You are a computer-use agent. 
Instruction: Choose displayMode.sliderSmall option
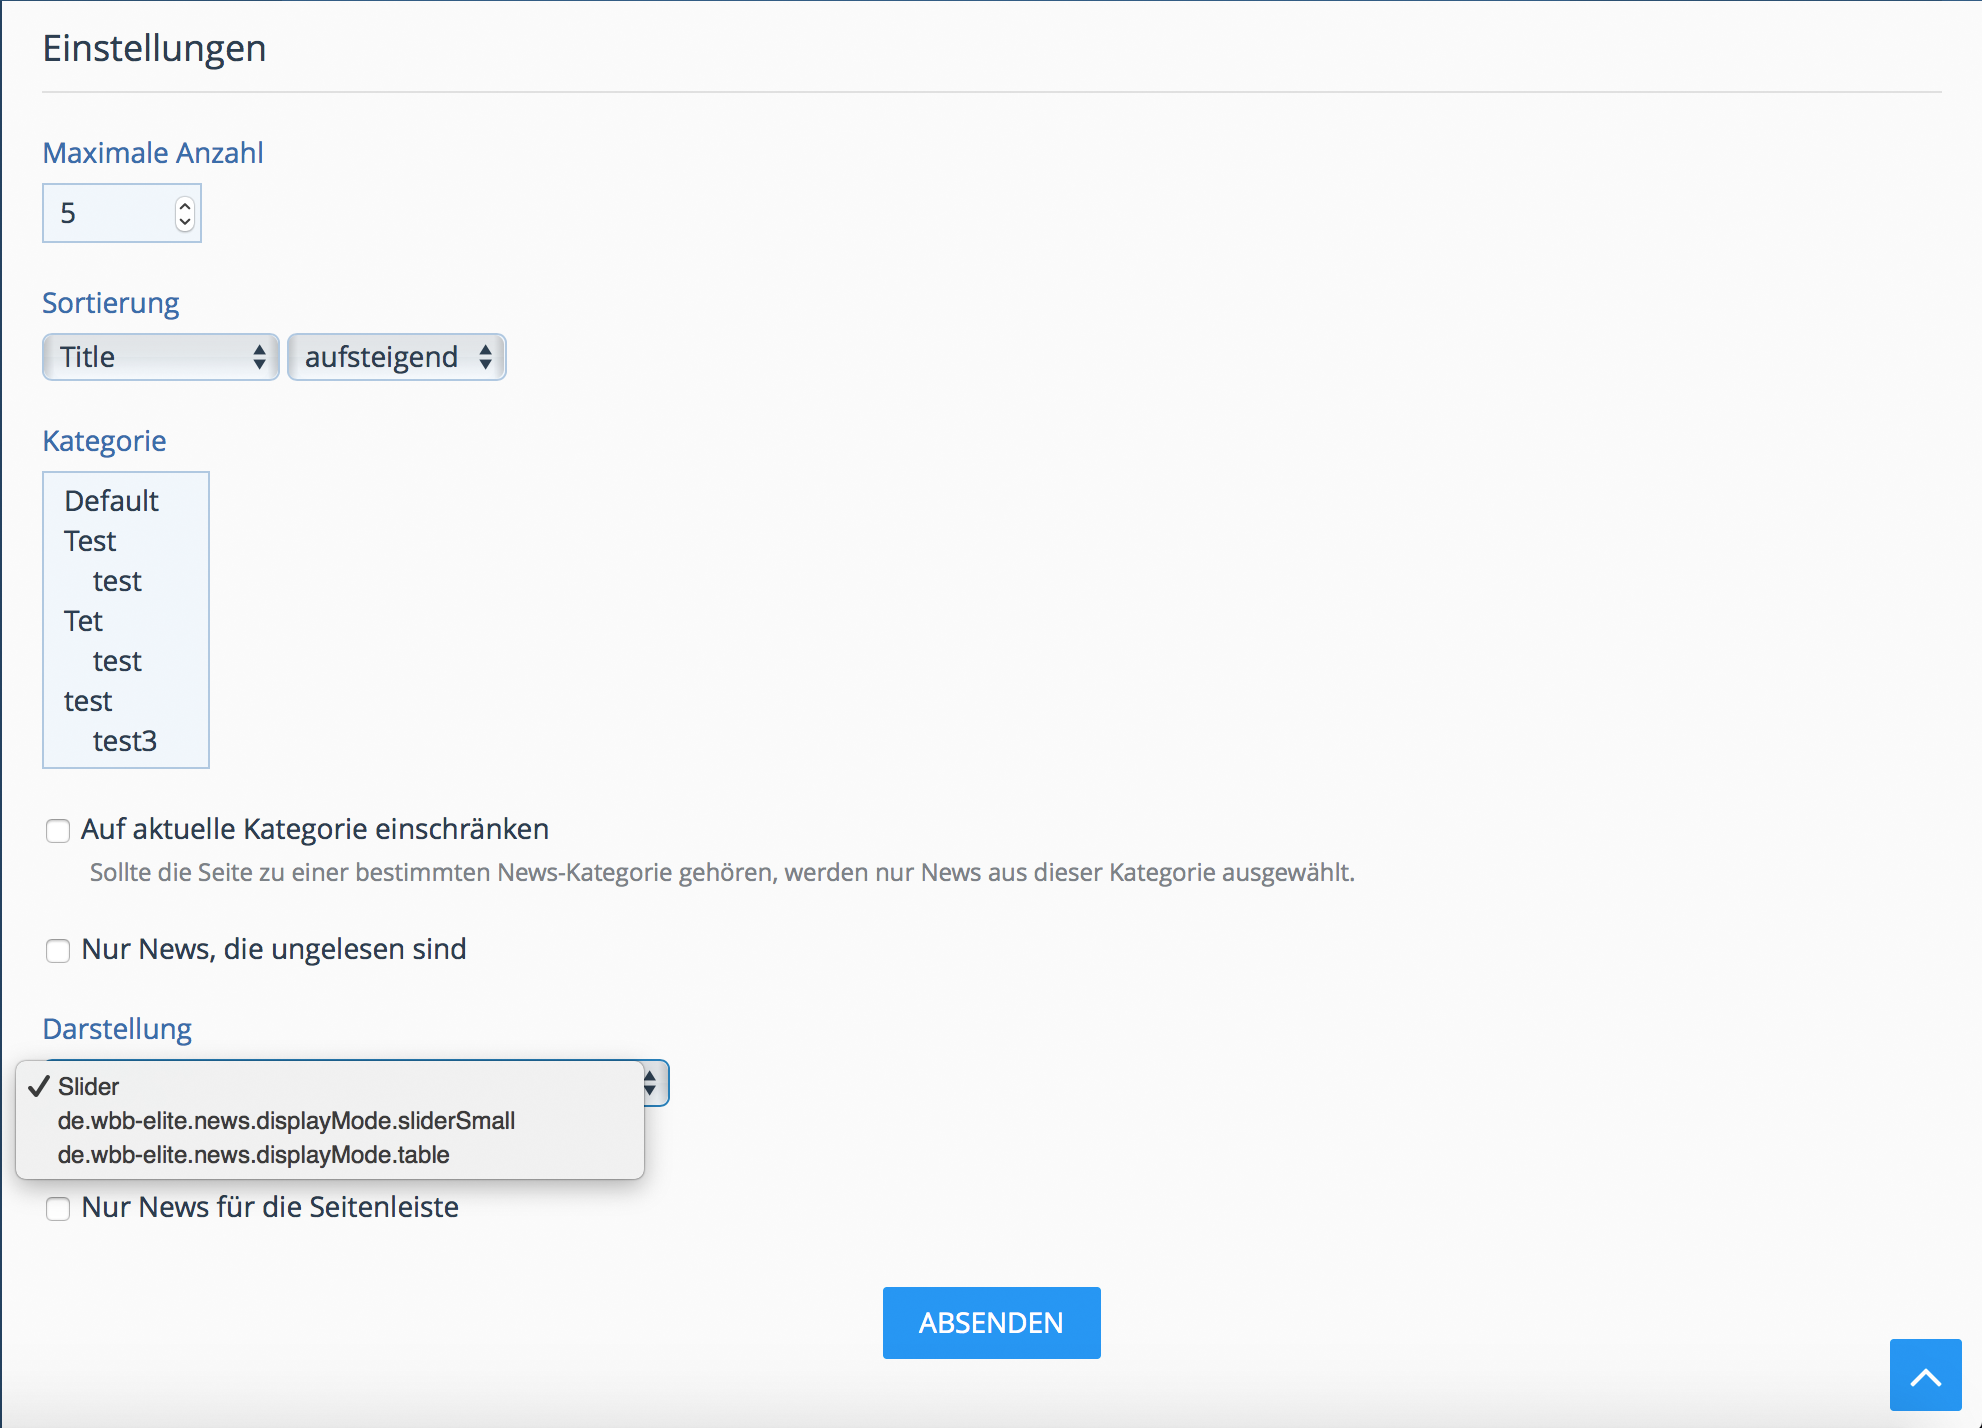tap(330, 1120)
